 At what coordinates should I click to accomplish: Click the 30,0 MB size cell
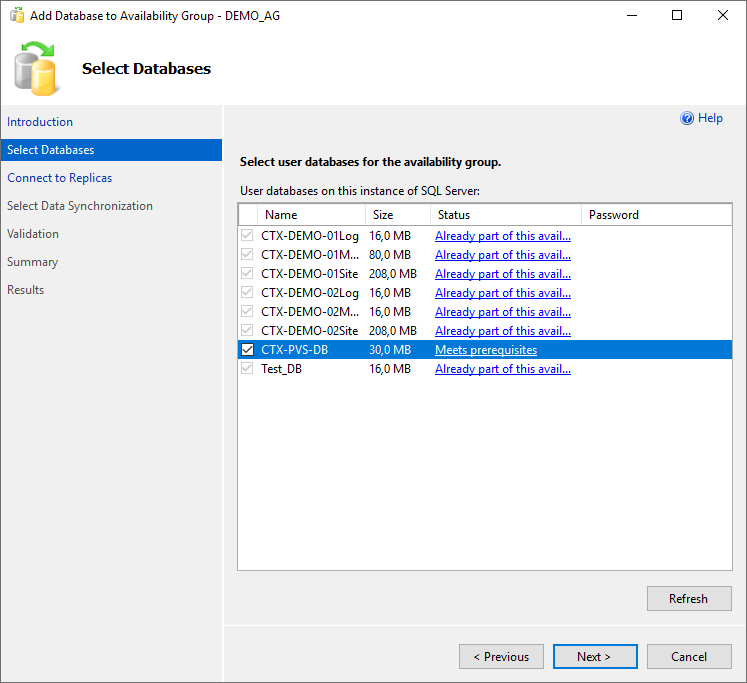tap(390, 350)
